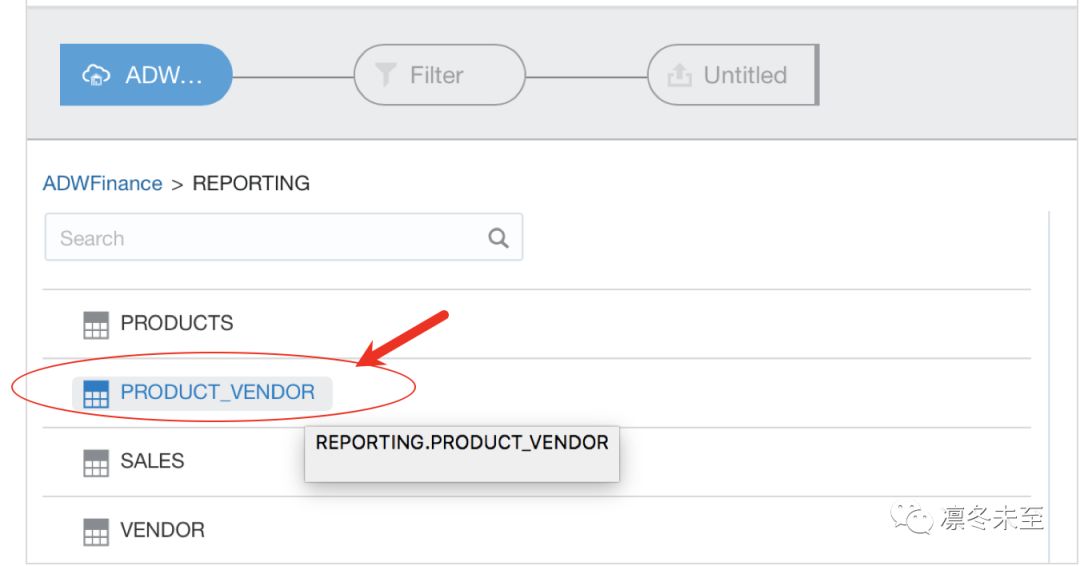Screen dimensions: 1080x566
Task: Open the ADWFinance breadcrumb link
Action: point(103,183)
